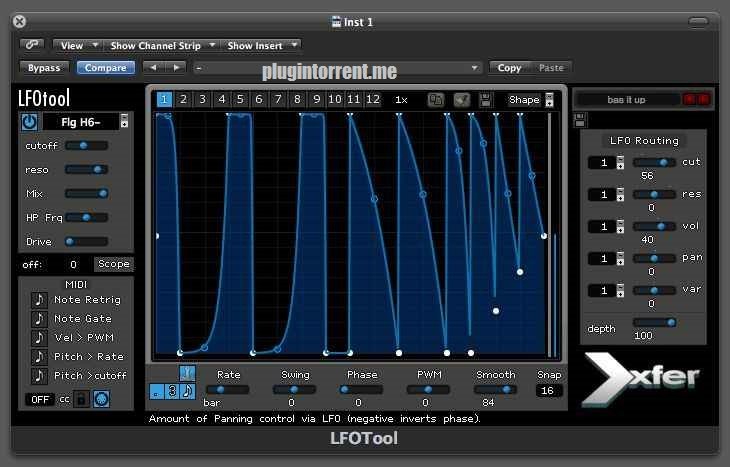Click the xfer logo
This screenshot has height=467, width=730.
click(641, 378)
